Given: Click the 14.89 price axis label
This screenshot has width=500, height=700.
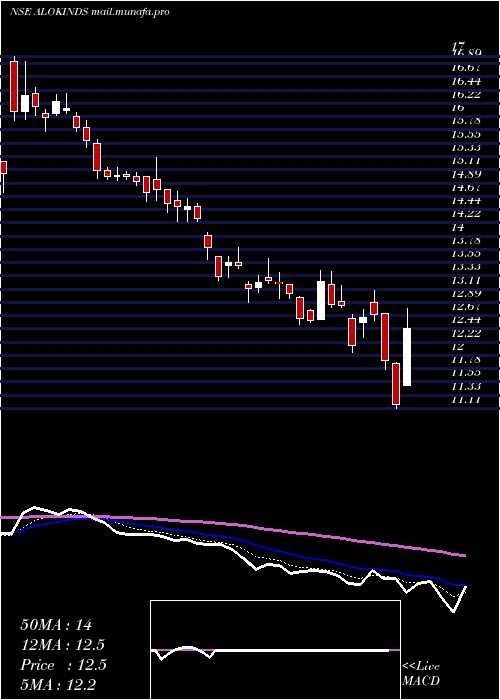Looking at the screenshot, I should [466, 174].
